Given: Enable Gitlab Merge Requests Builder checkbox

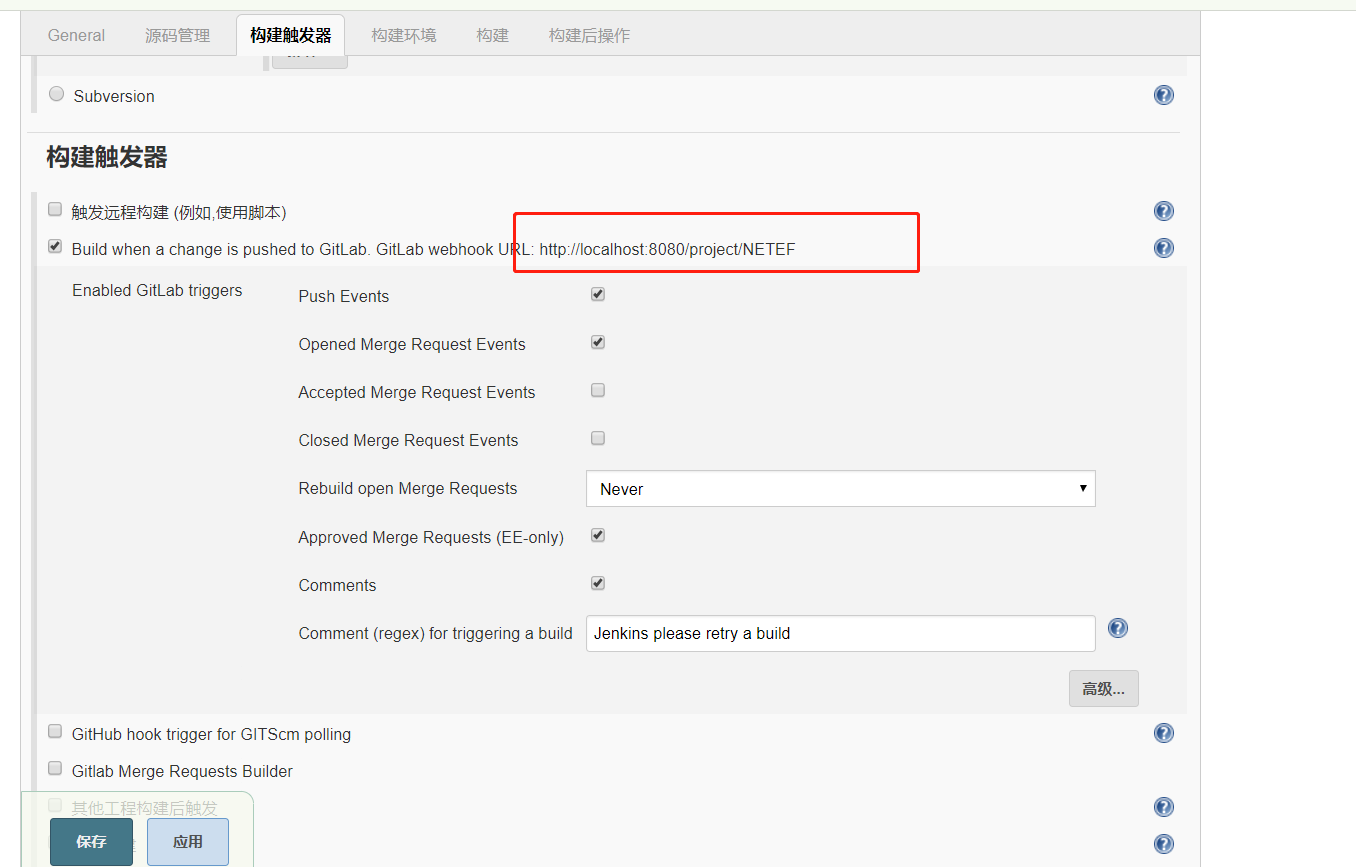Looking at the screenshot, I should [55, 768].
